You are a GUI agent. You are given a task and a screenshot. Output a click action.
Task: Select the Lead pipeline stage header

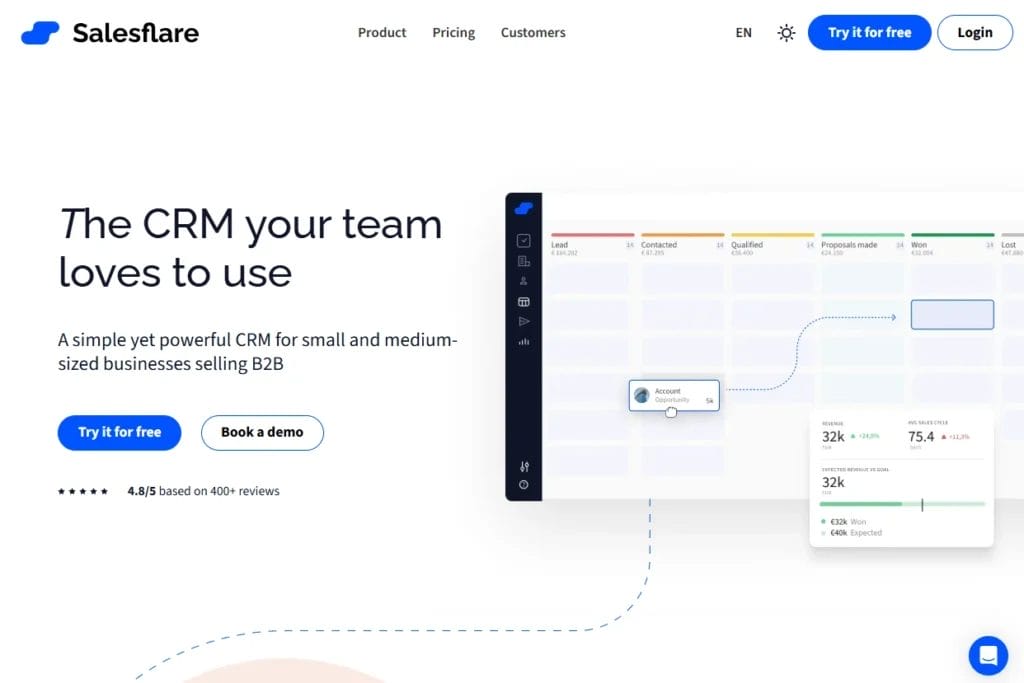562,243
